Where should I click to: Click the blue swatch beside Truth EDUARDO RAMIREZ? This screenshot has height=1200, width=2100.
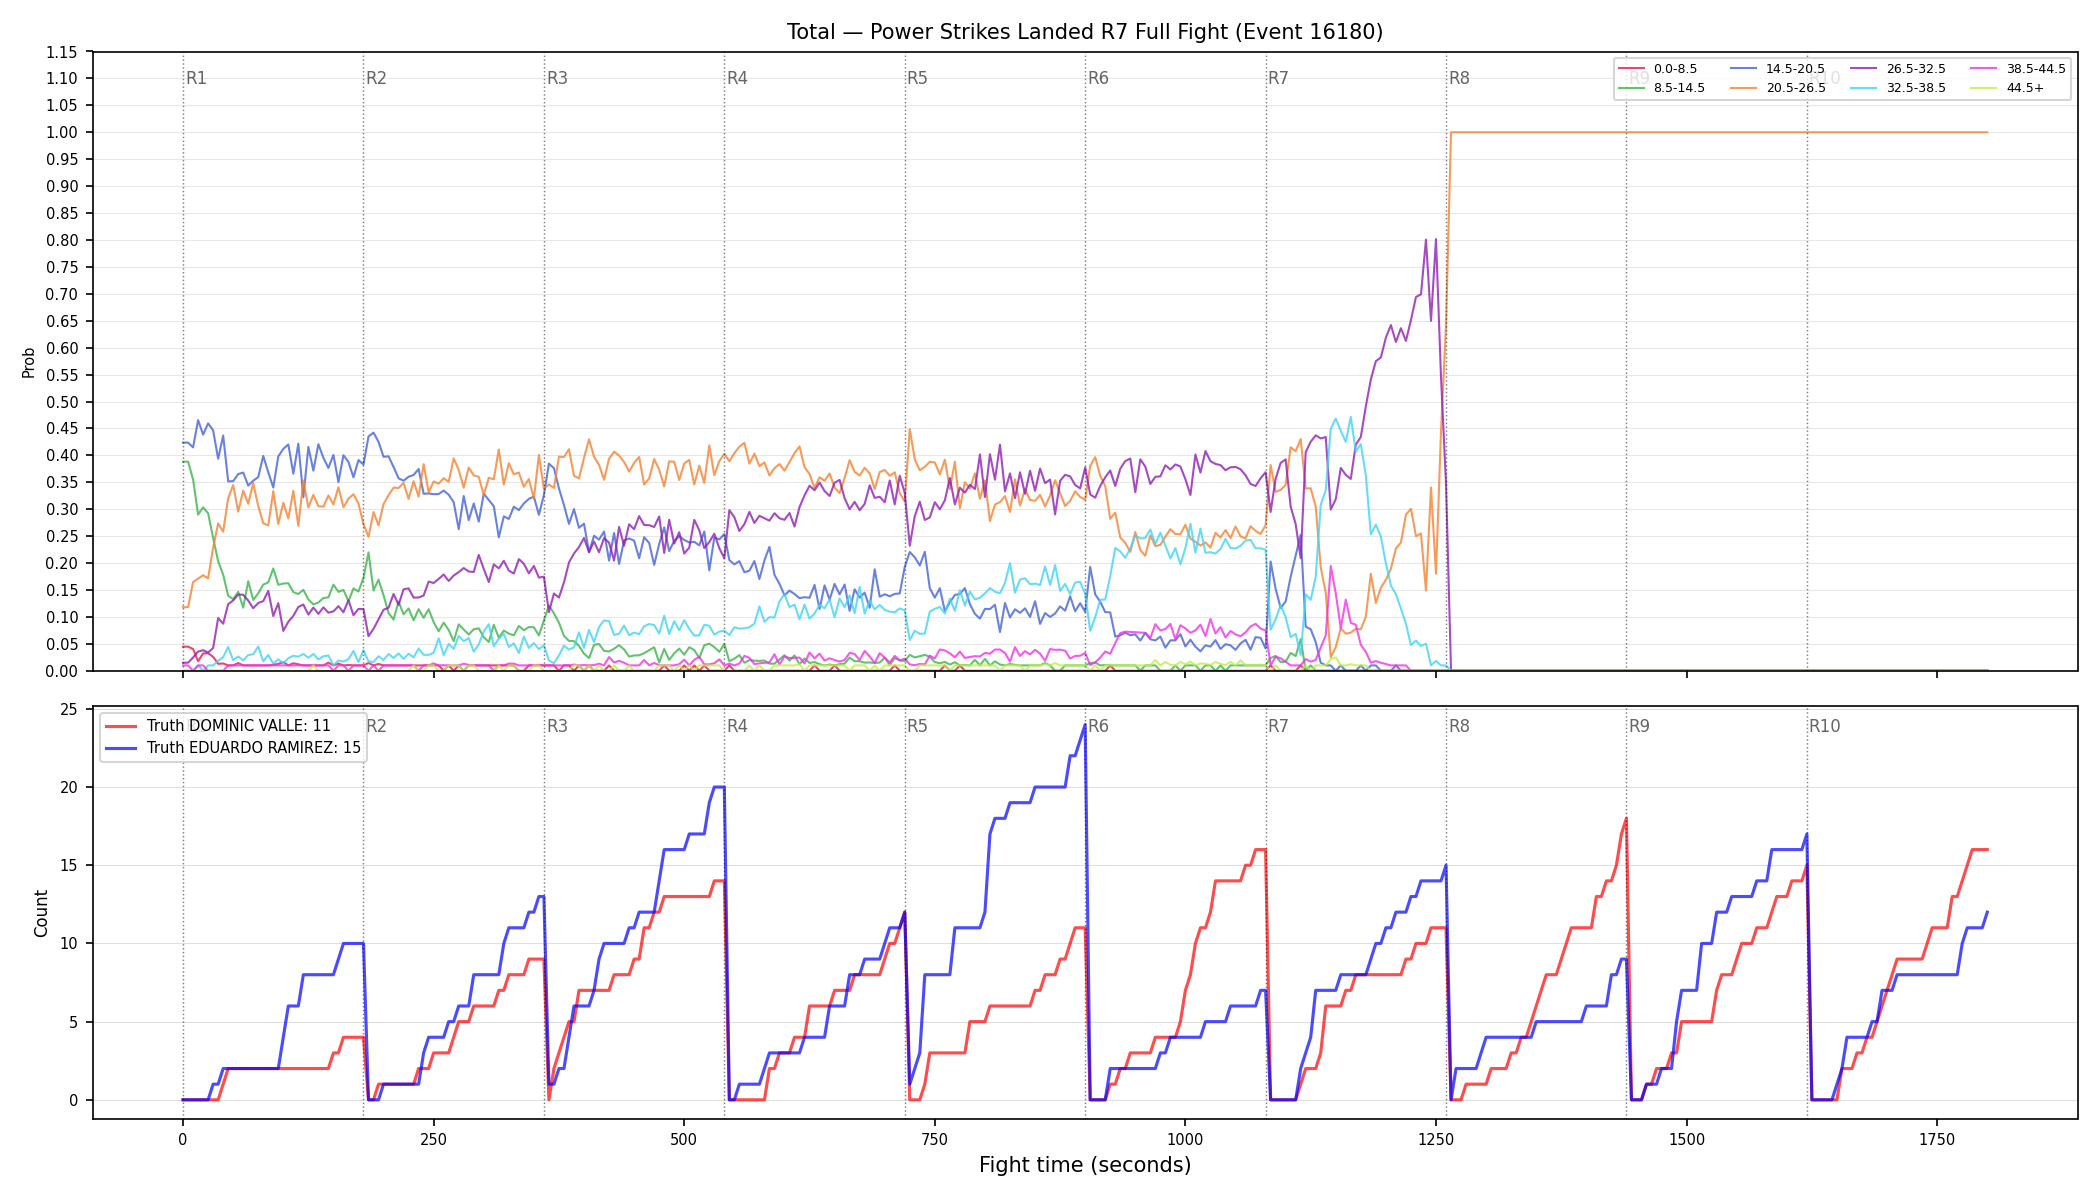[122, 748]
